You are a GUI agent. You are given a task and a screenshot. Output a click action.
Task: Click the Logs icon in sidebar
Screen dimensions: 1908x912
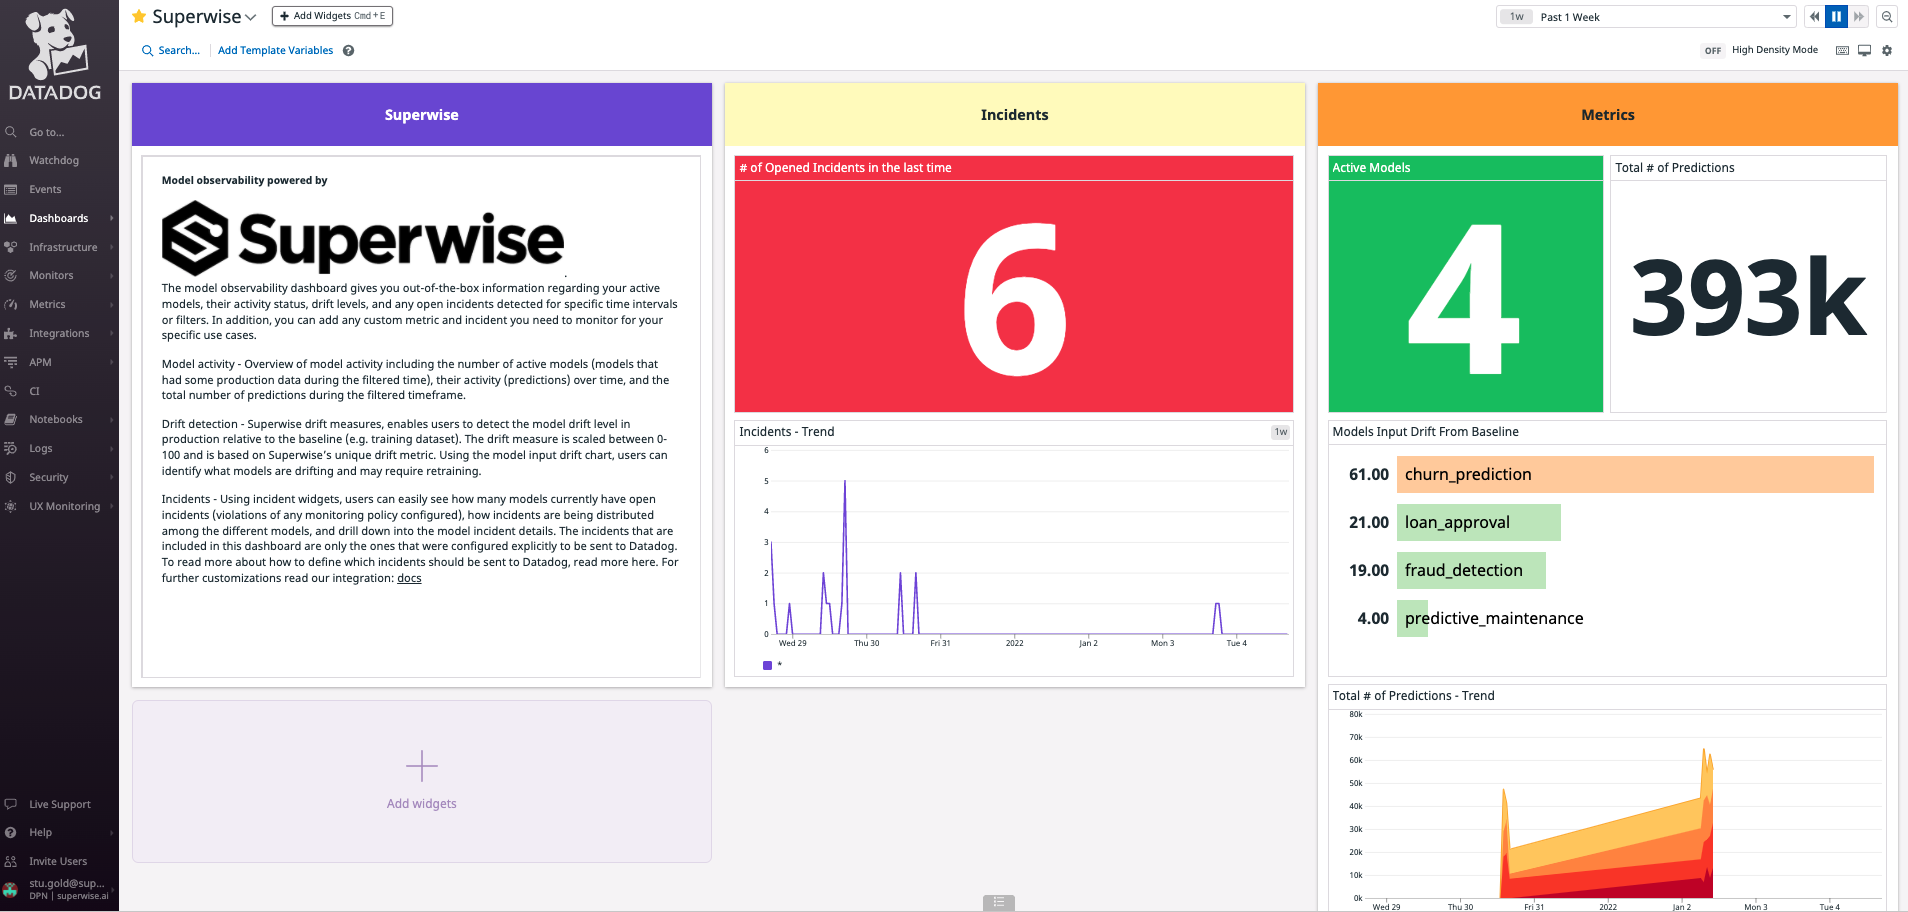(x=11, y=448)
